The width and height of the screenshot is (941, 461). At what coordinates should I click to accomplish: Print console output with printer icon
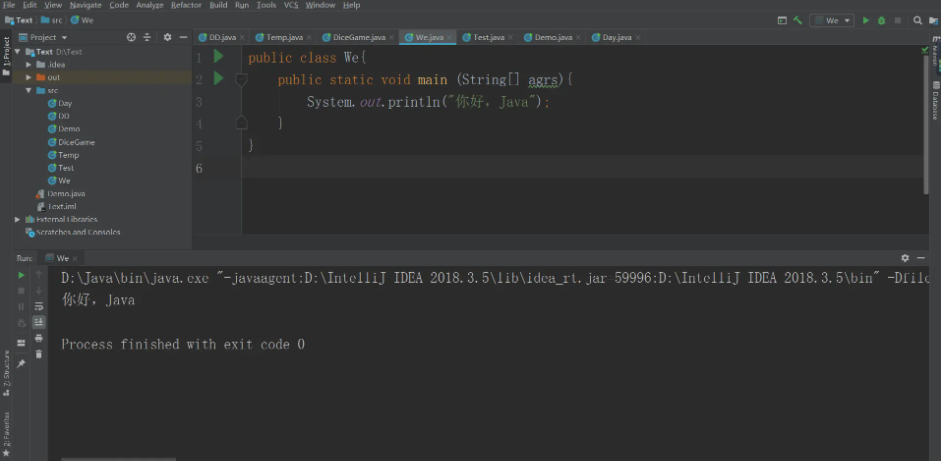(39, 339)
